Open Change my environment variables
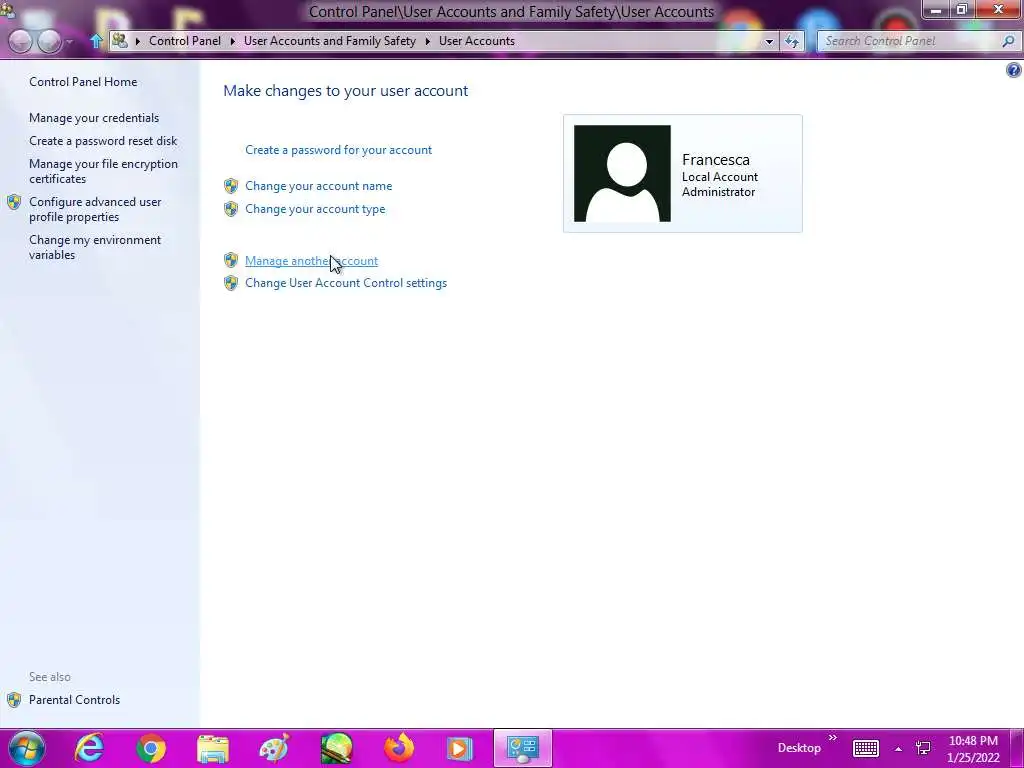Screen dimensions: 1024x768 click(x=95, y=247)
